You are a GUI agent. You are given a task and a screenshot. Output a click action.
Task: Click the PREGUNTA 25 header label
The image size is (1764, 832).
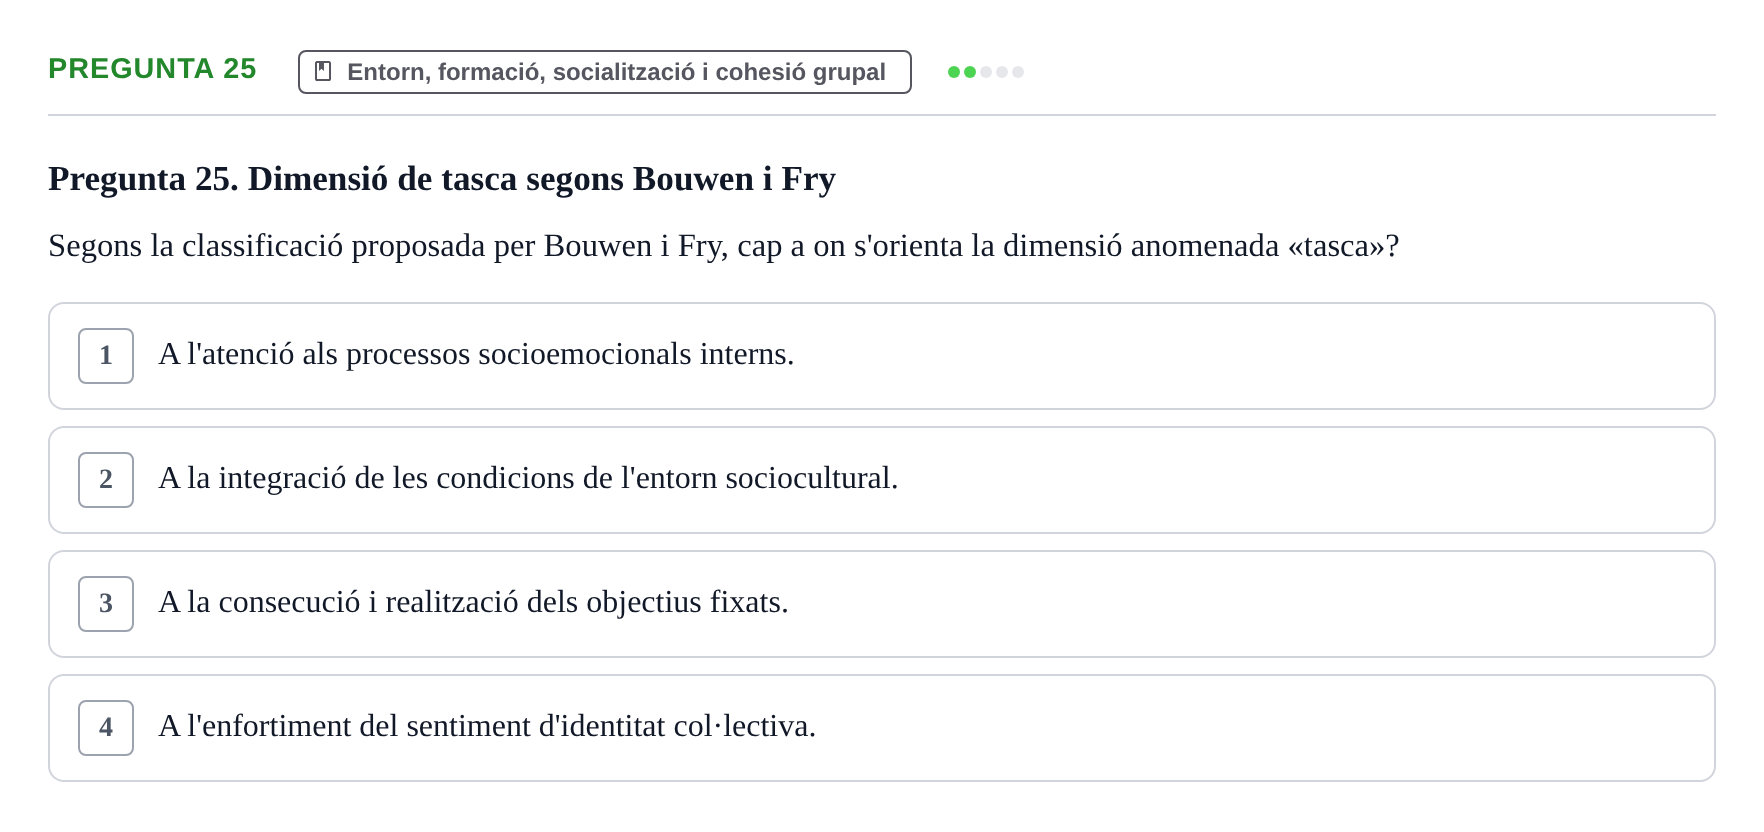pyautogui.click(x=152, y=68)
